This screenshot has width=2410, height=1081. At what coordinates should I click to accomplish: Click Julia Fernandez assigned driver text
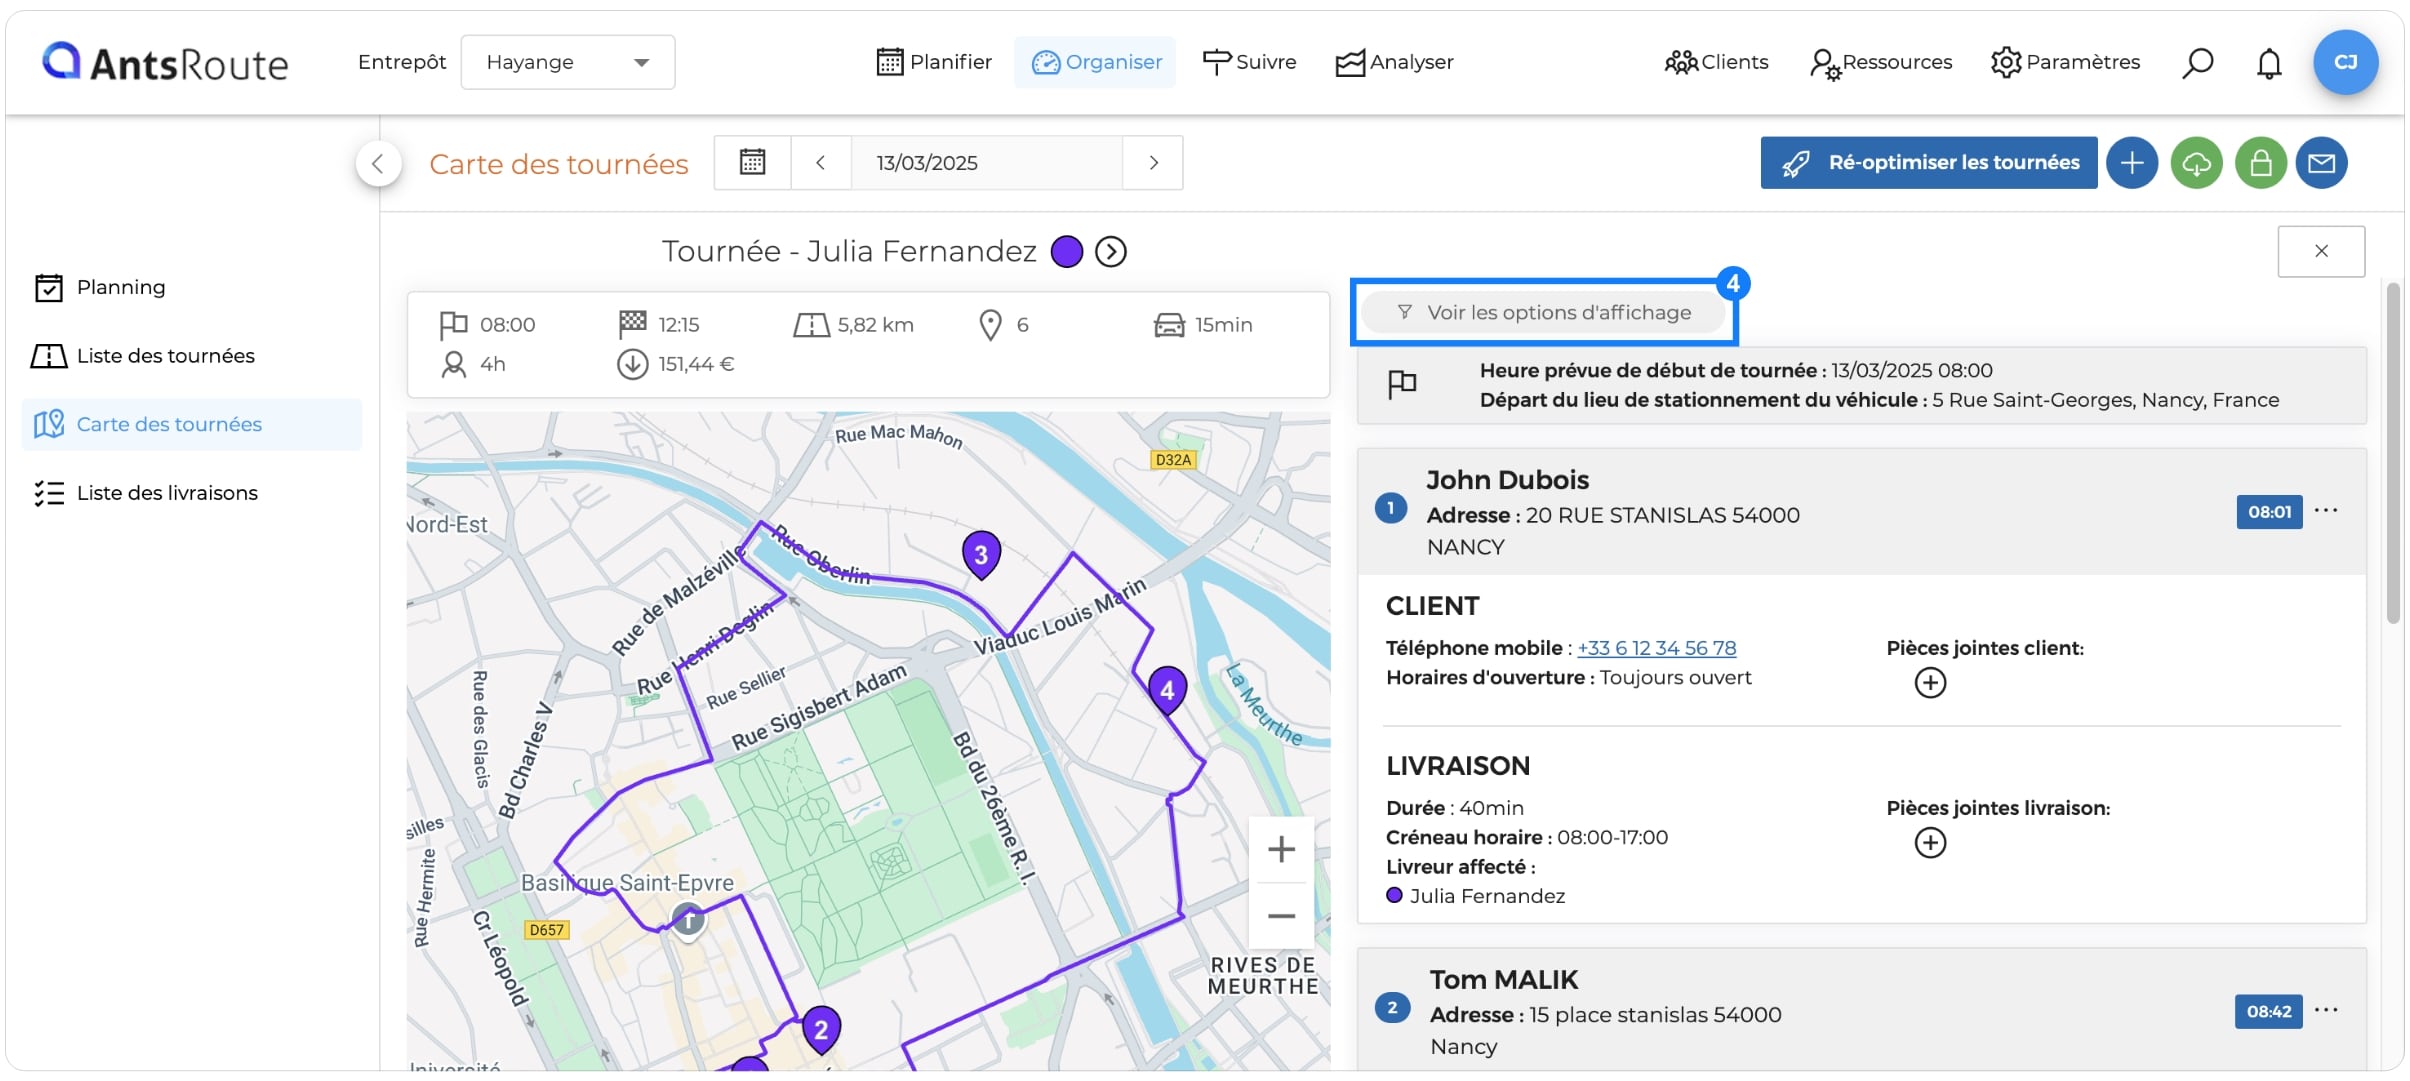click(1487, 896)
